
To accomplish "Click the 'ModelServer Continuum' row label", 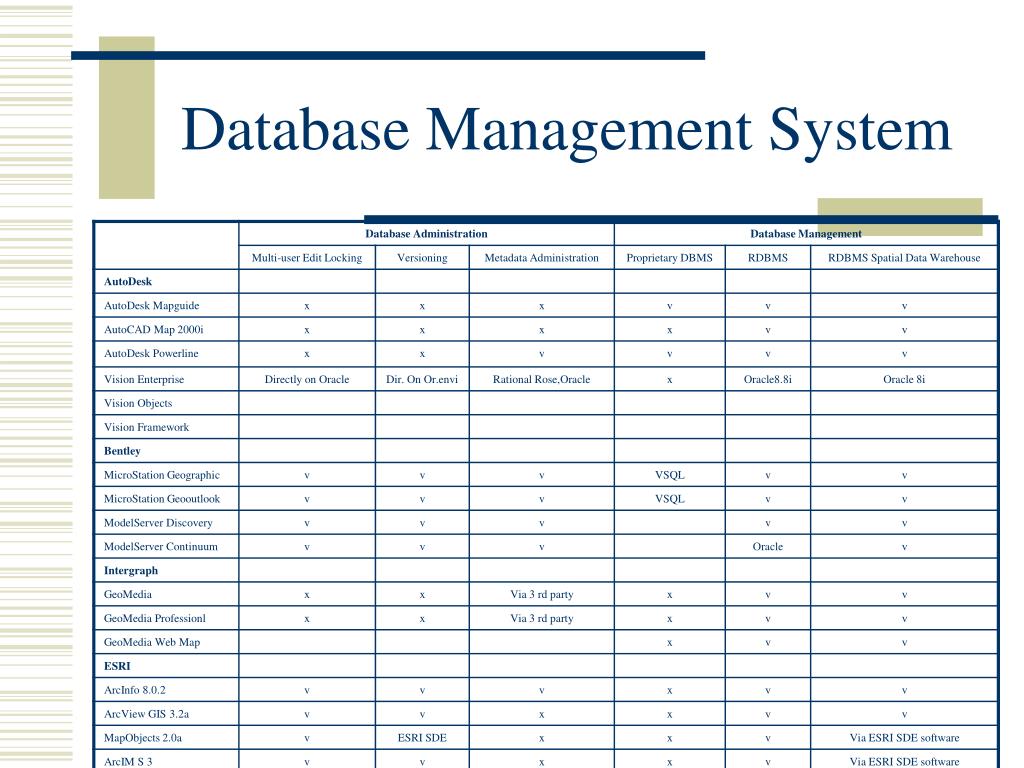I will click(x=161, y=547).
